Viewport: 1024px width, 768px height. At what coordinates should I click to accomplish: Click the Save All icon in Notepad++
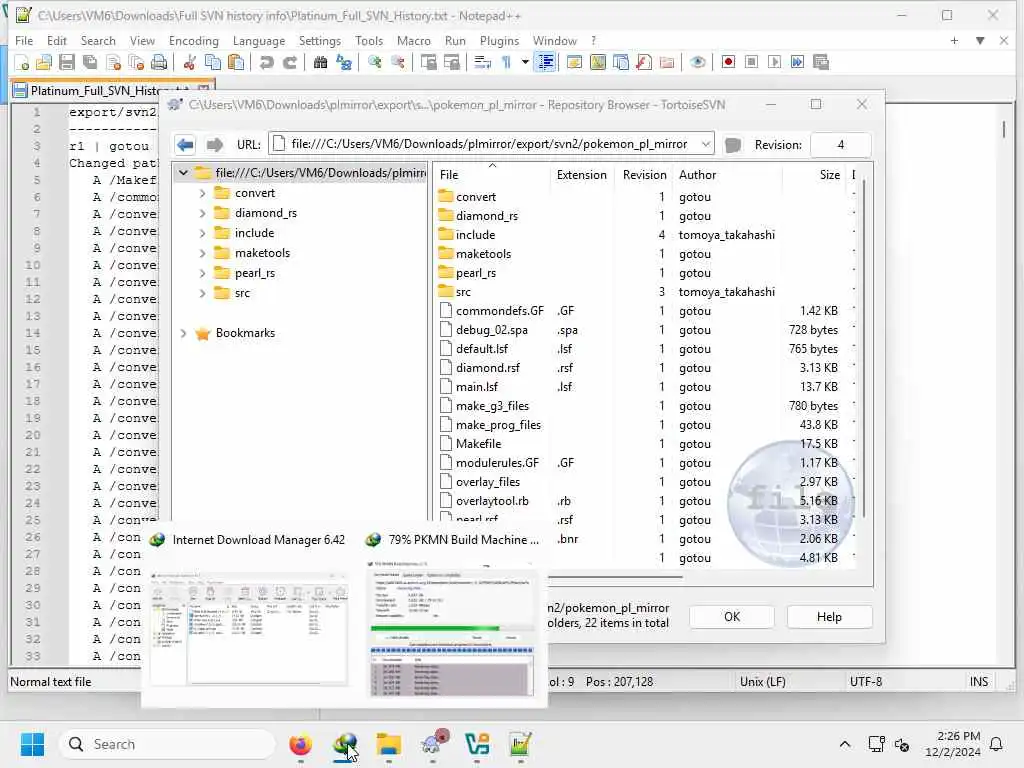click(x=90, y=62)
